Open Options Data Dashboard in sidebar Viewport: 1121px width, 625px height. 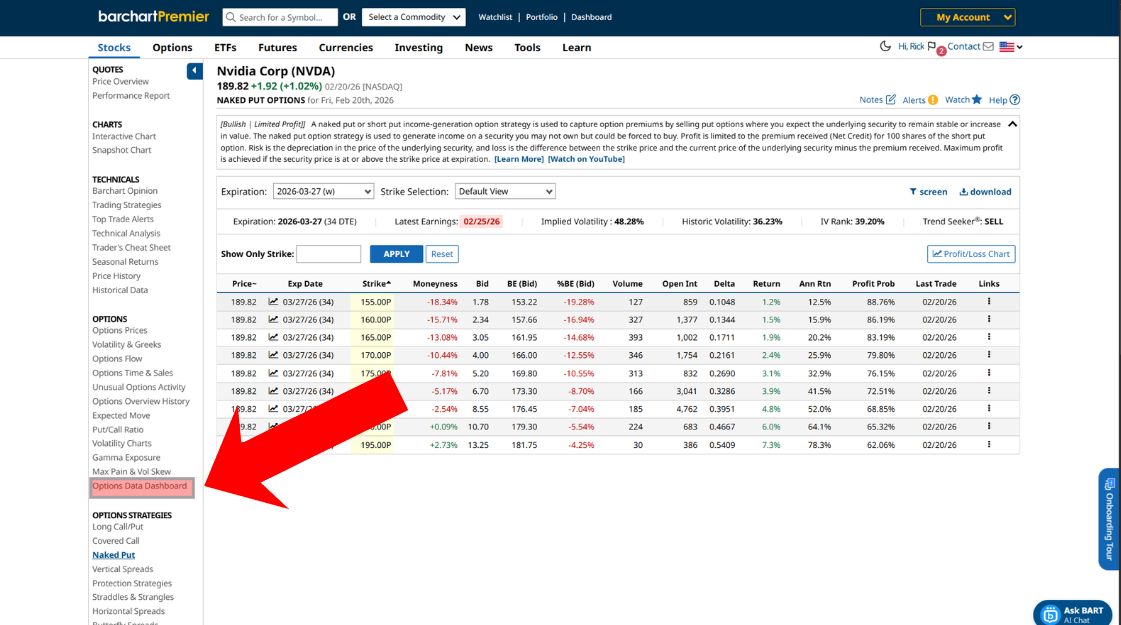pyautogui.click(x=139, y=486)
